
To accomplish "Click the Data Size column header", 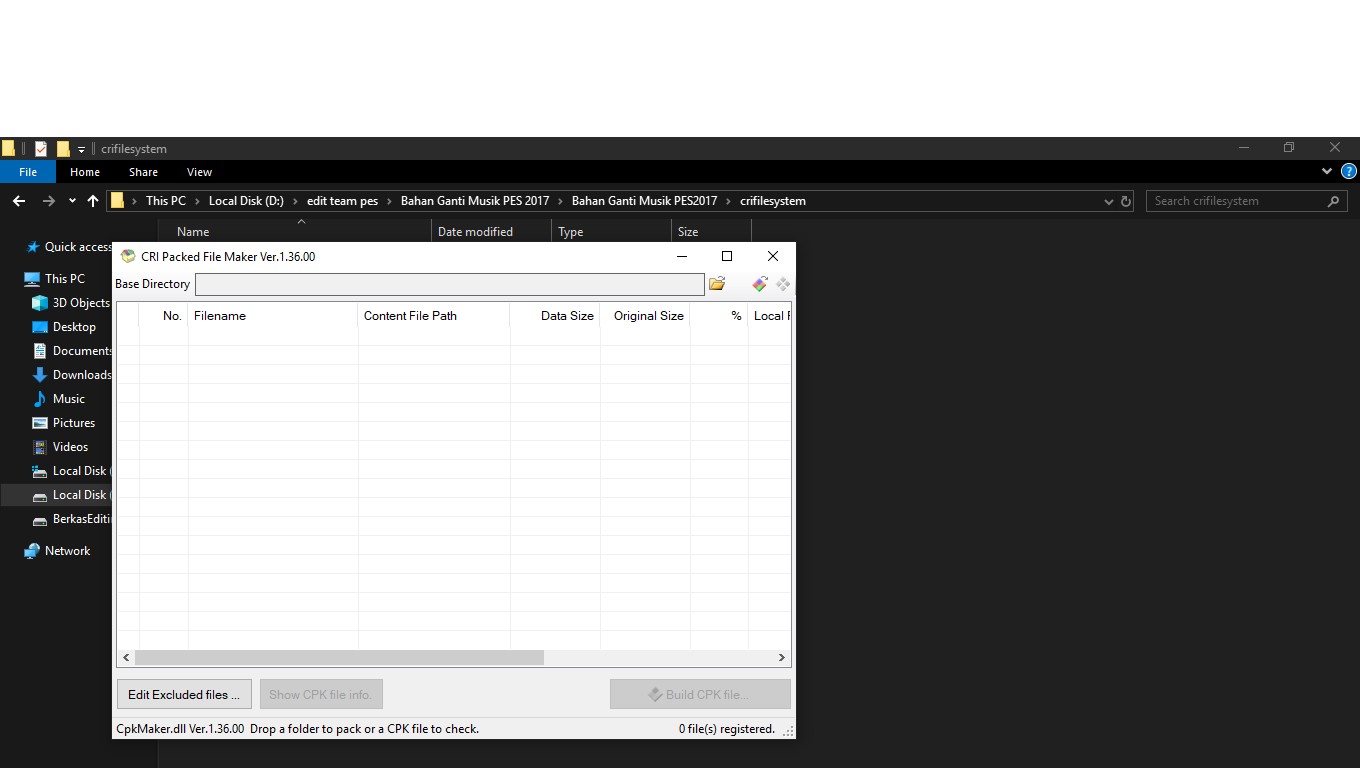I will tap(555, 316).
